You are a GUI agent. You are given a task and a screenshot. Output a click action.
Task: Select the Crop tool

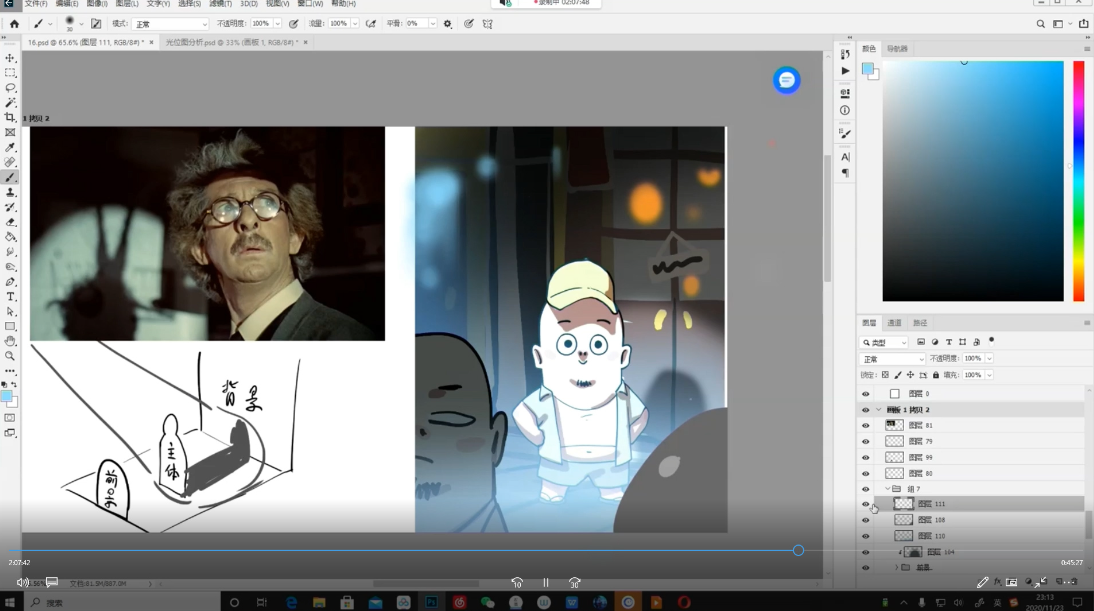click(x=10, y=117)
